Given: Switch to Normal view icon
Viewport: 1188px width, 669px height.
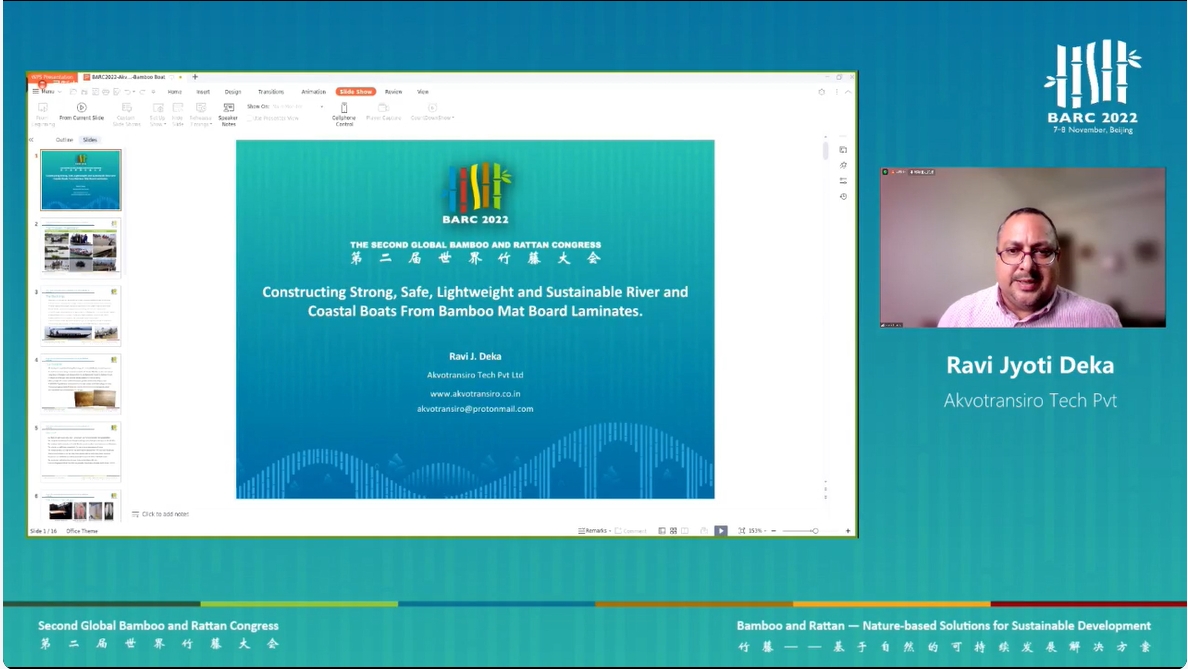Looking at the screenshot, I should click(661, 531).
